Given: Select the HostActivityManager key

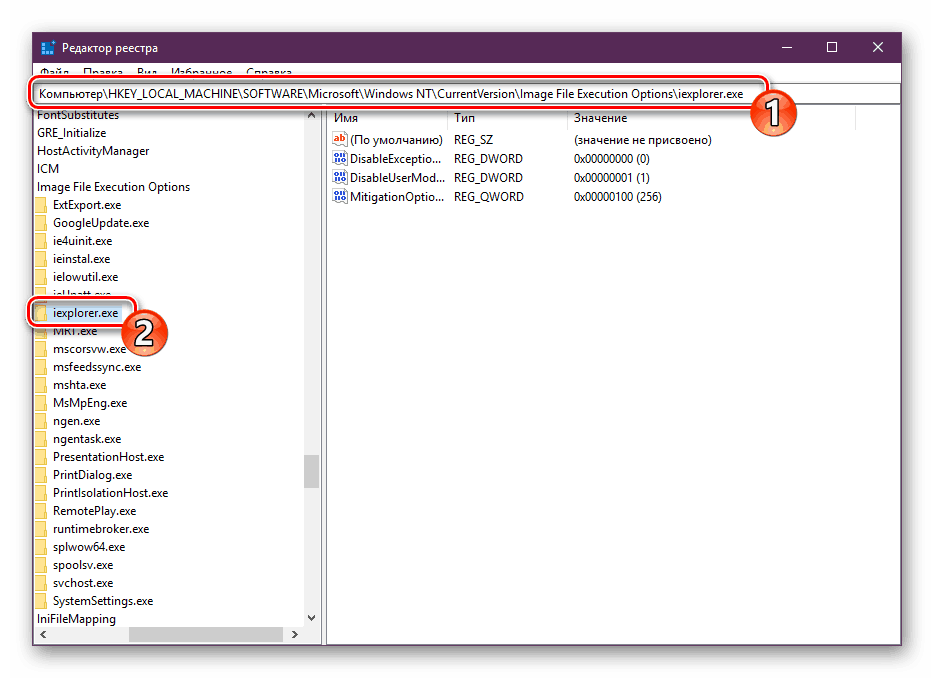Looking at the screenshot, I should coord(93,151).
